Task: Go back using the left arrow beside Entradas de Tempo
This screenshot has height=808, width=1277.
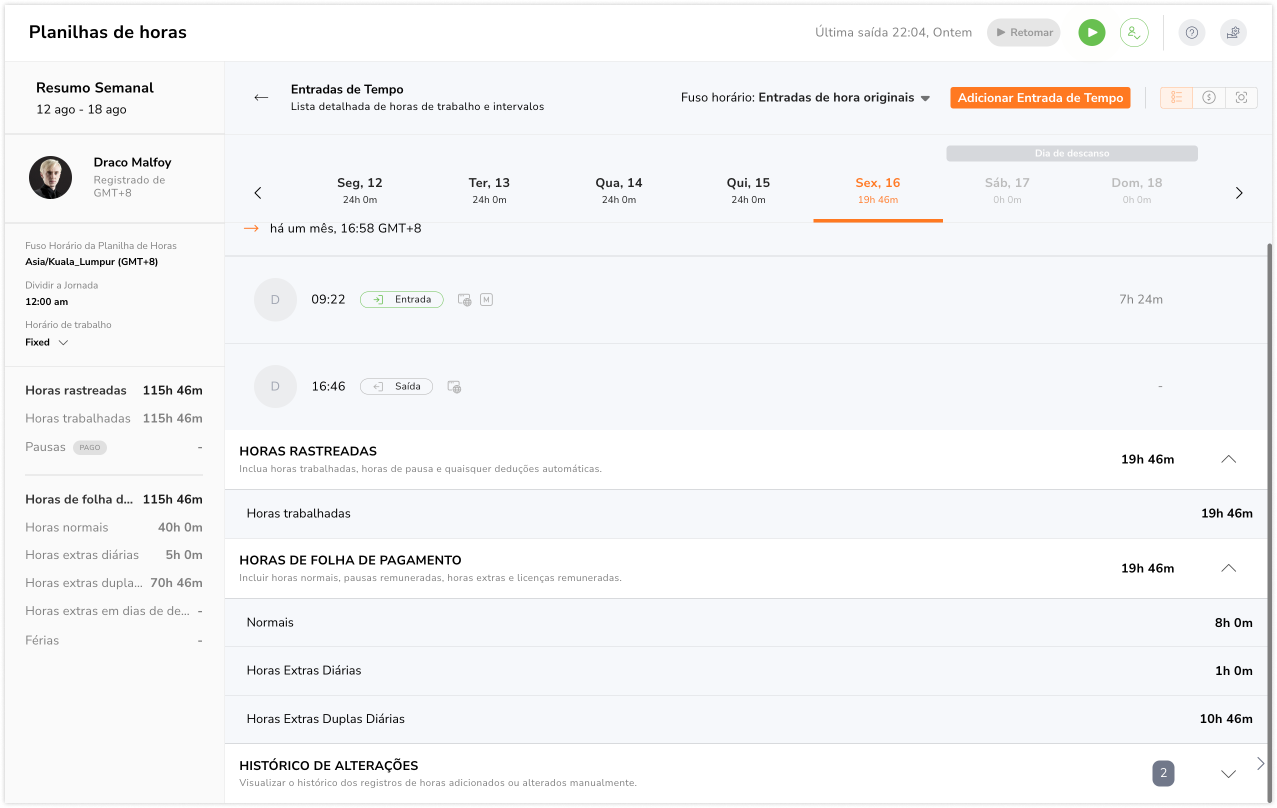Action: point(261,97)
